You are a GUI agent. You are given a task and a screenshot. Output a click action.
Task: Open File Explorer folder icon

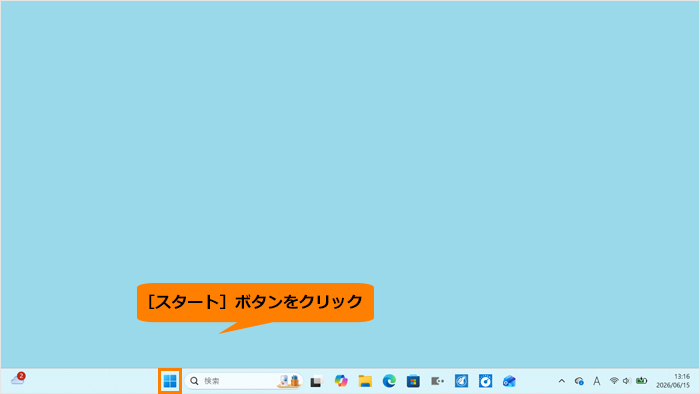[x=365, y=381]
